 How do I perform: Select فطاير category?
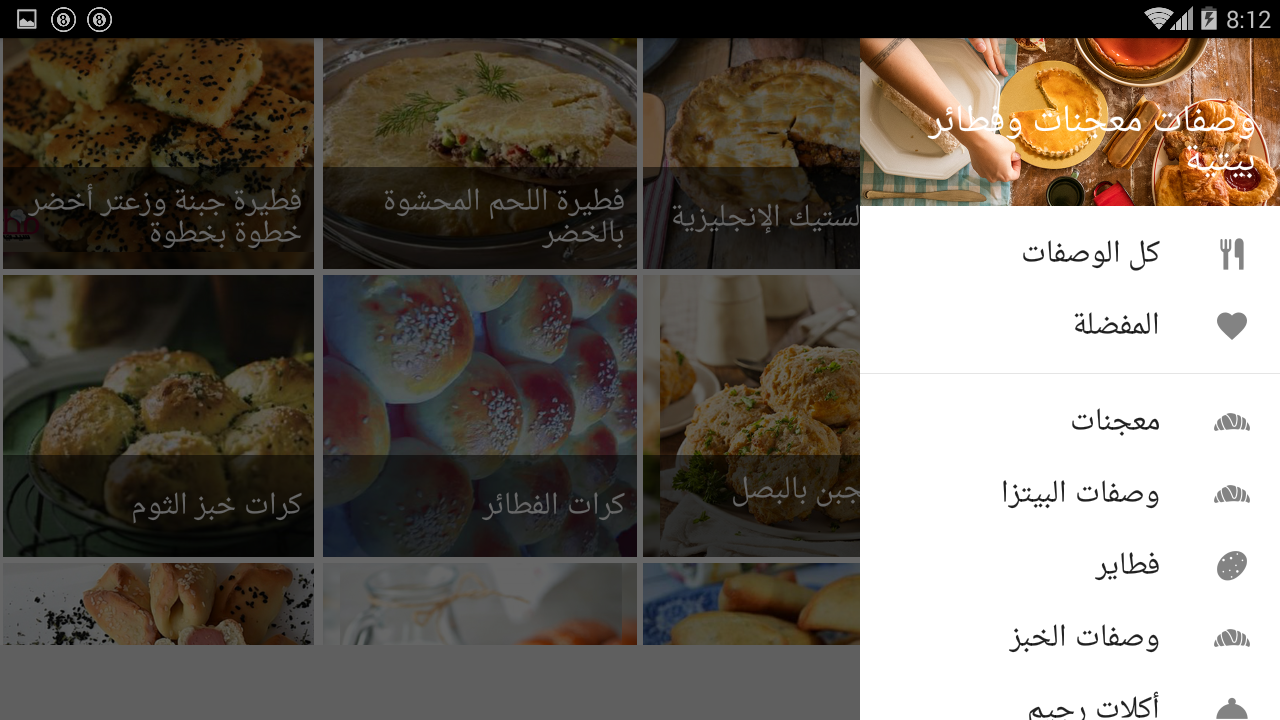[x=1070, y=566]
